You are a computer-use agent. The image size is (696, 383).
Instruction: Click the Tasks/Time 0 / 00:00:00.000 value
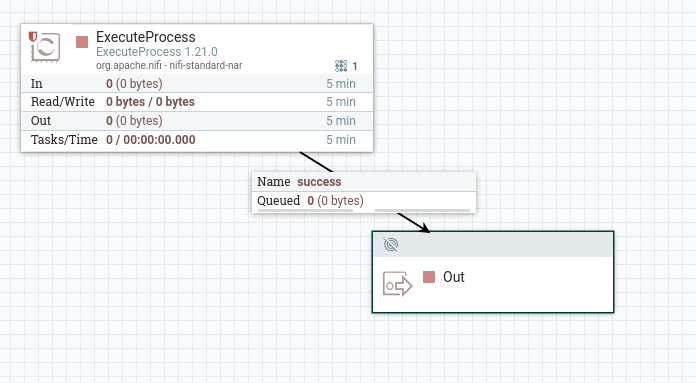click(x=150, y=140)
